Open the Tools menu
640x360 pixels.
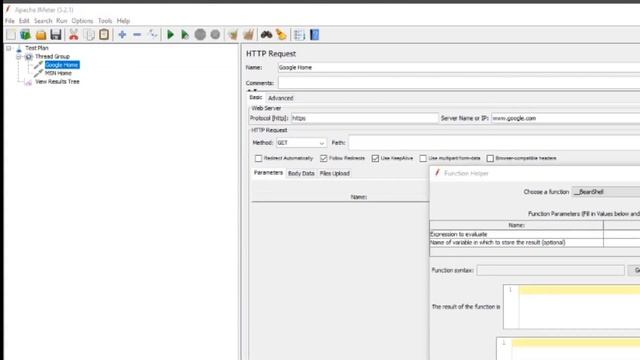point(105,21)
